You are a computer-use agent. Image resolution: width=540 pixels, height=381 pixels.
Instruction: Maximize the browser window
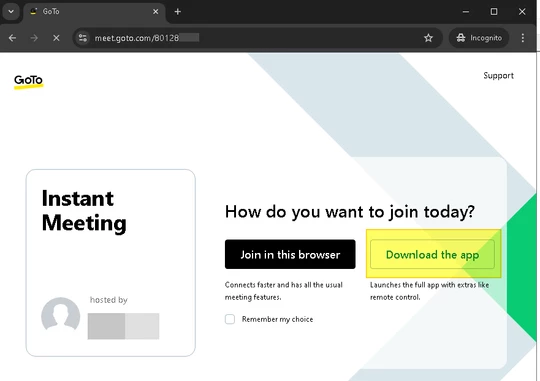[494, 12]
